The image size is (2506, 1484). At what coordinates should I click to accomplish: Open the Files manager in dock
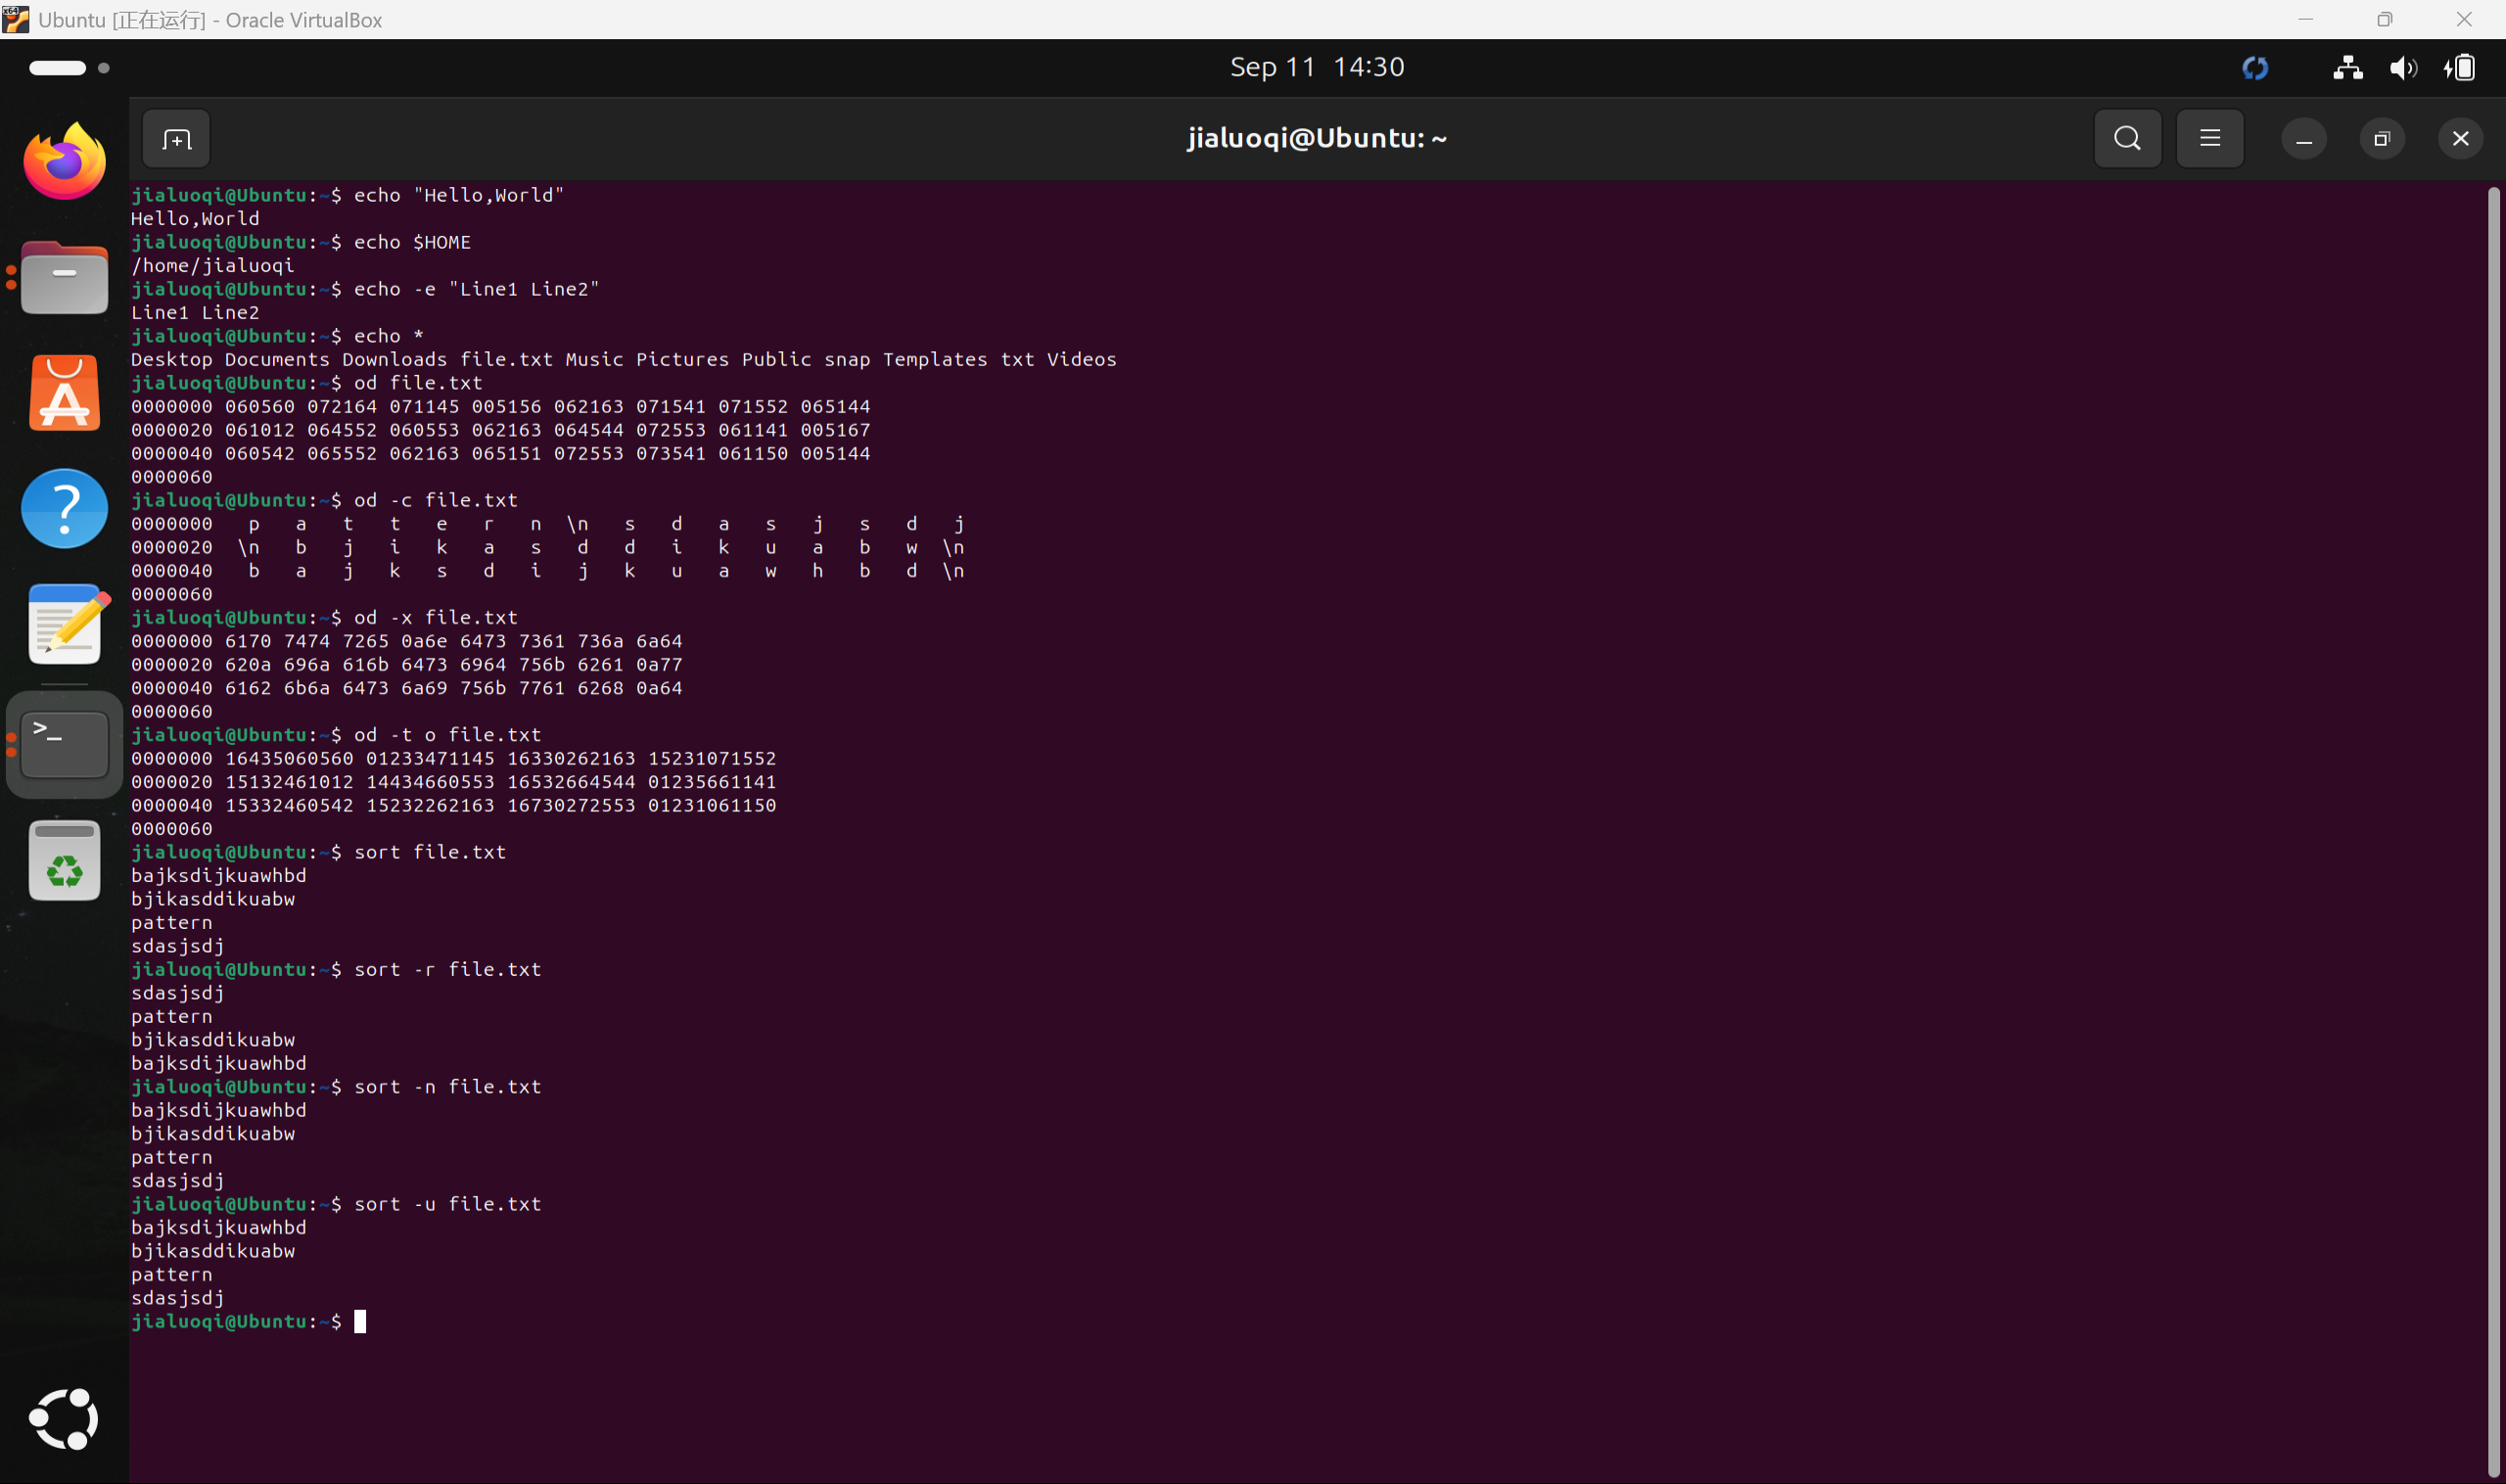pos(64,279)
